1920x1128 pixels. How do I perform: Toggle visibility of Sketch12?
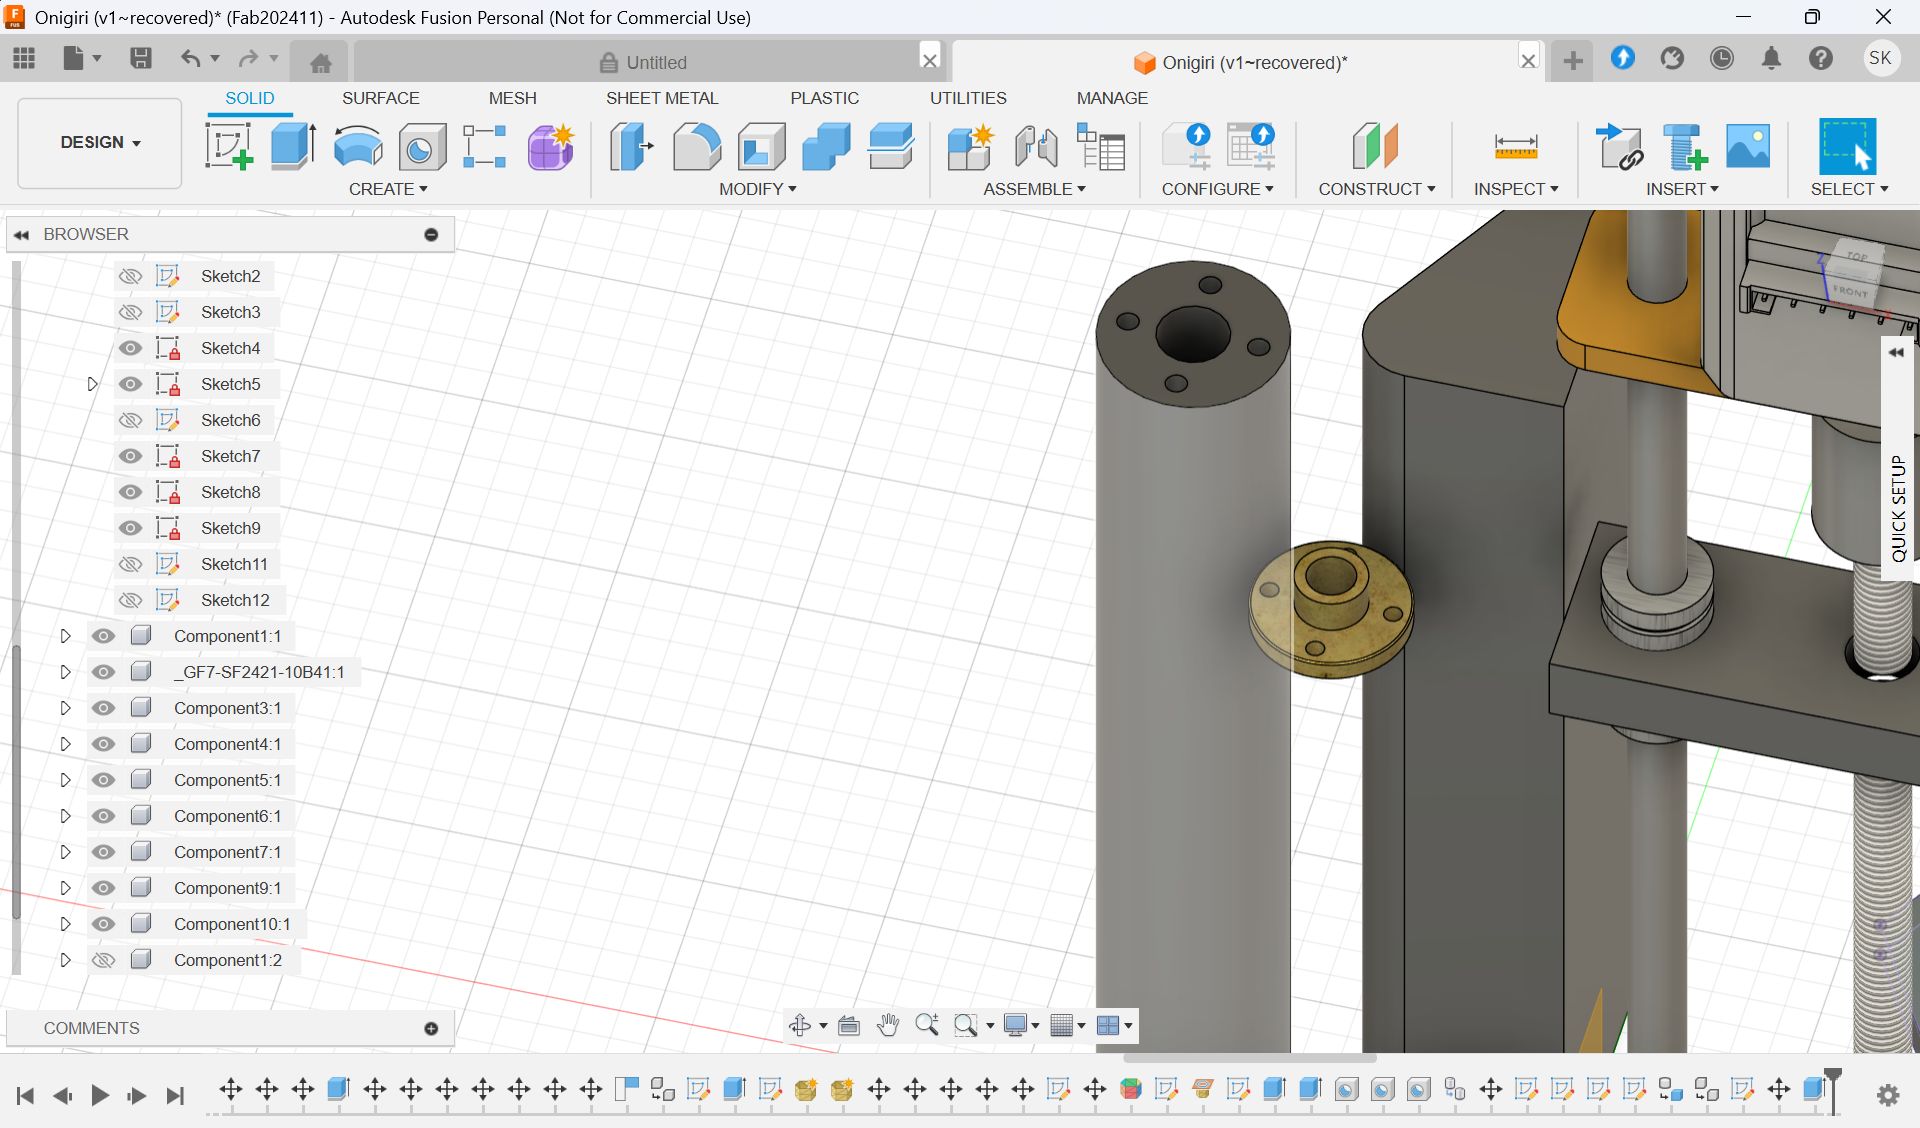point(130,600)
